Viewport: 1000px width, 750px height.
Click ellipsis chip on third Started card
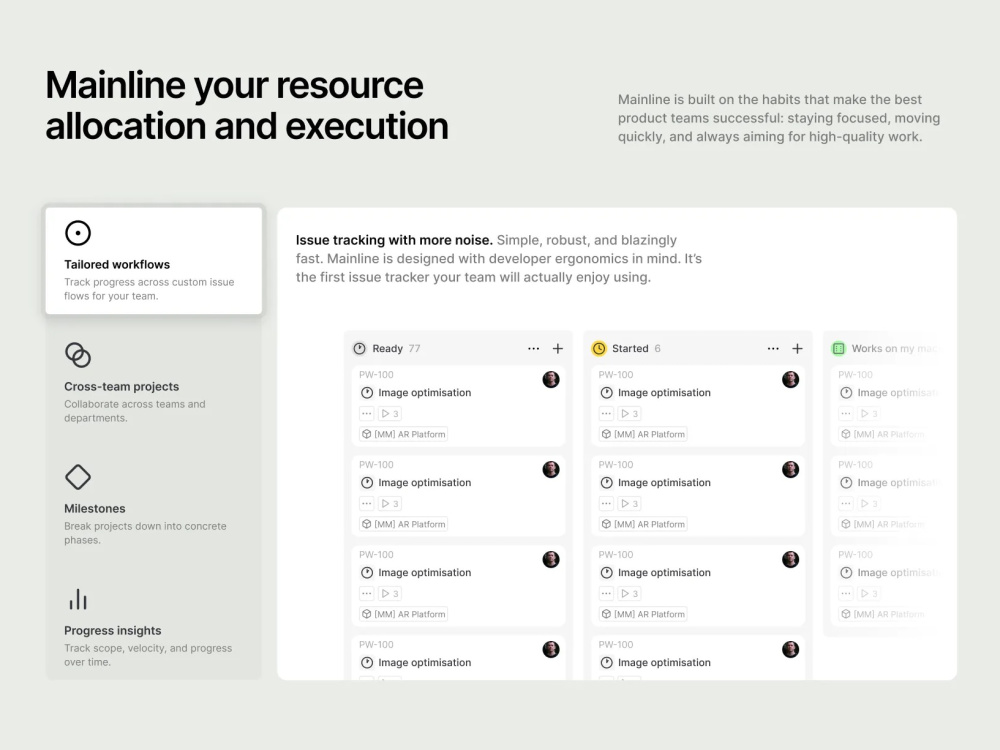pyautogui.click(x=607, y=593)
